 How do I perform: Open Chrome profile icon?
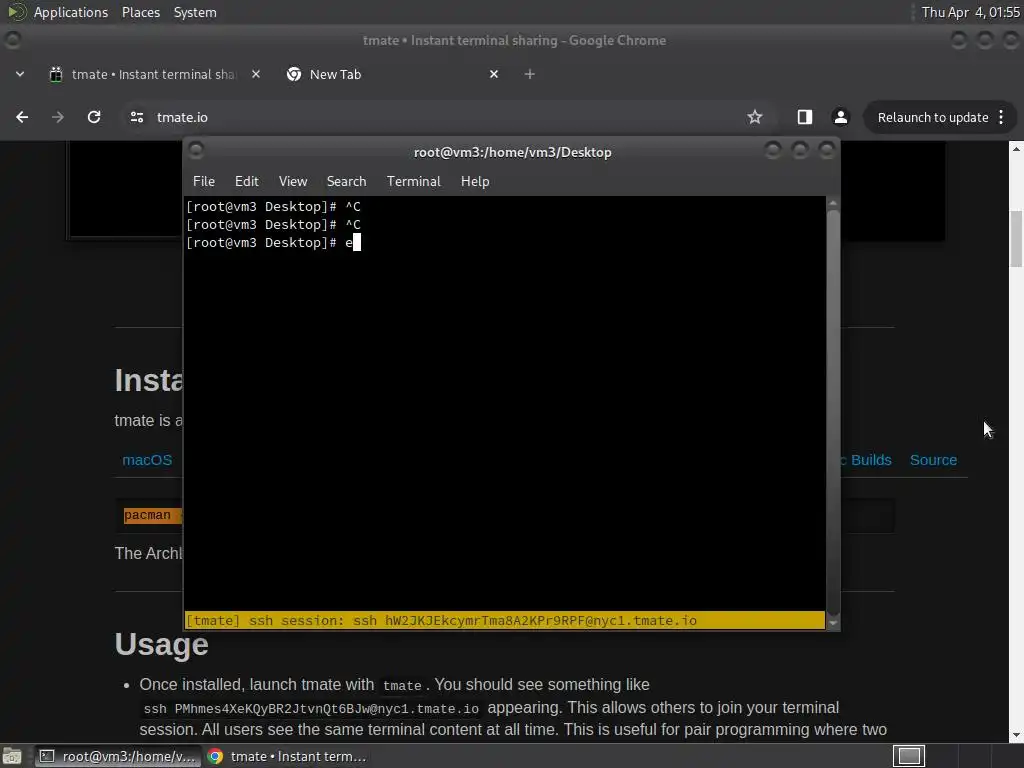pyautogui.click(x=840, y=117)
